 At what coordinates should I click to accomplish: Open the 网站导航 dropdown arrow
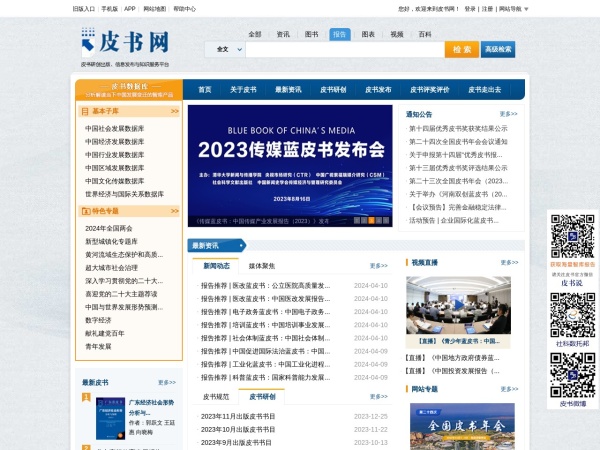[x=526, y=9]
